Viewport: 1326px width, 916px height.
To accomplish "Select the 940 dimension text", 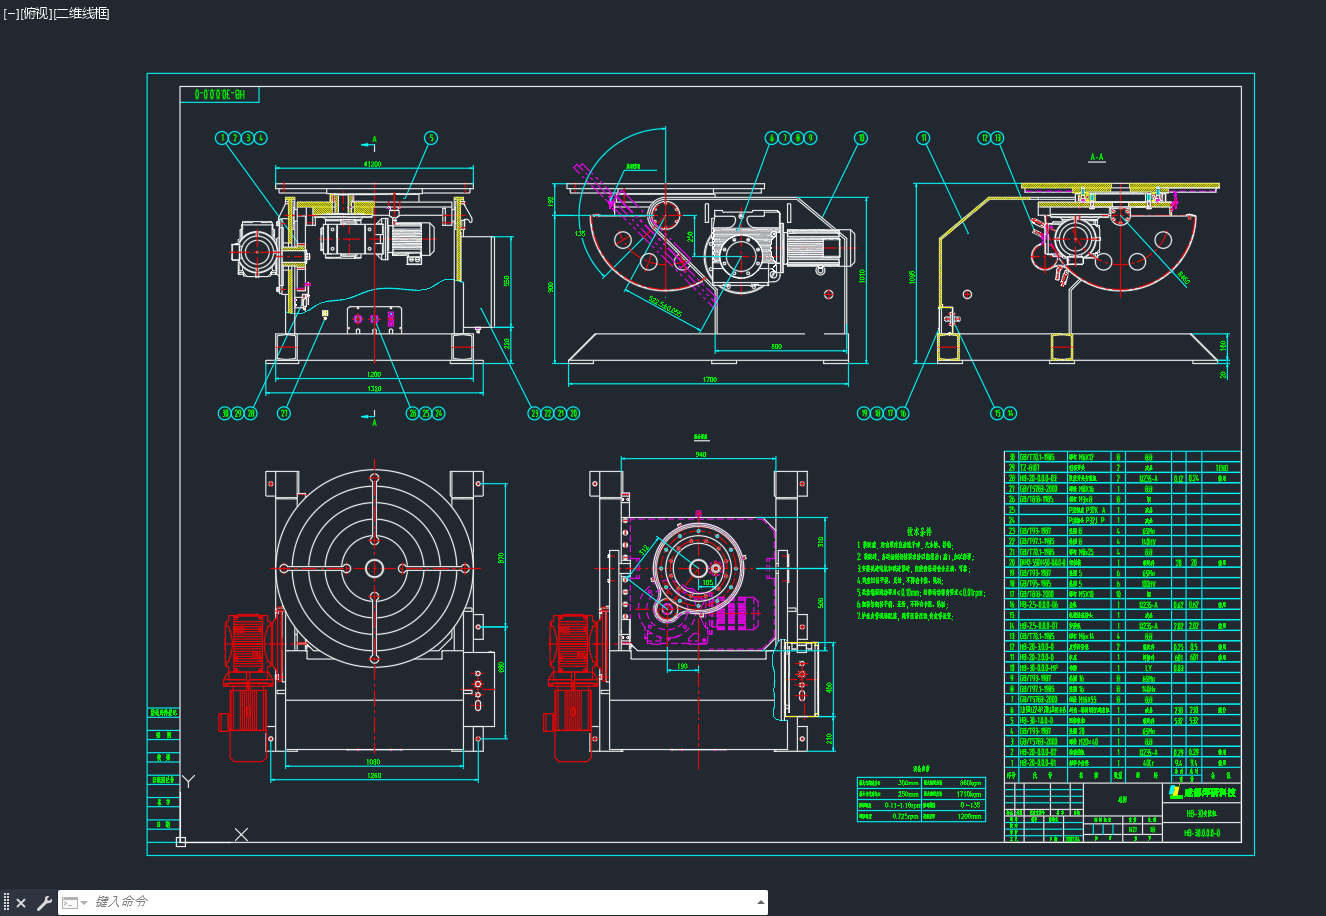I will (700, 455).
